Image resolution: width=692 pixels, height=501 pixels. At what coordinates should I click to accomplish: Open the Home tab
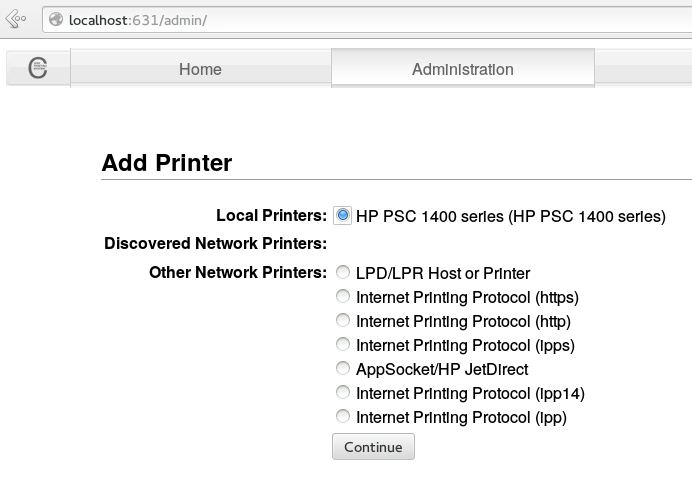click(x=200, y=69)
